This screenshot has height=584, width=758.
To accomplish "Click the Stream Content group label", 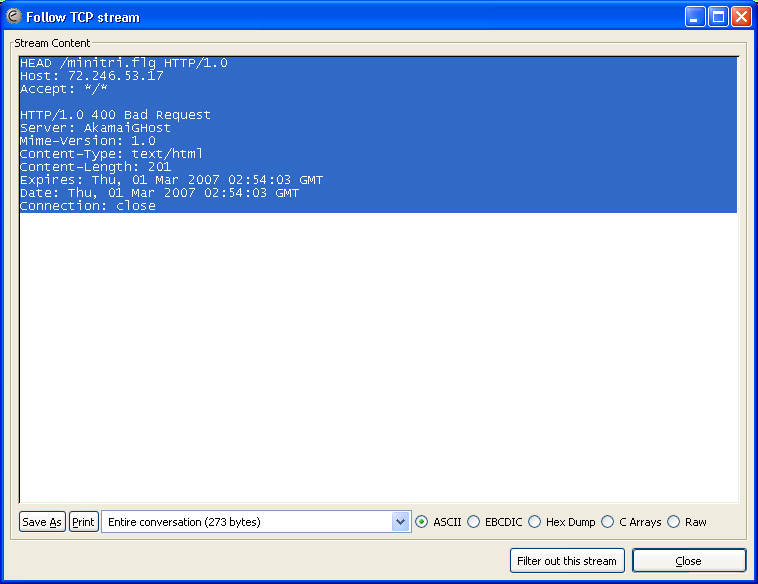I will click(x=52, y=43).
